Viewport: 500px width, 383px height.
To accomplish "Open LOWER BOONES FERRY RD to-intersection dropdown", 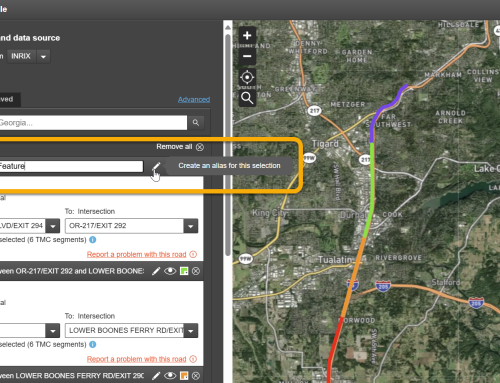I will click(191, 331).
